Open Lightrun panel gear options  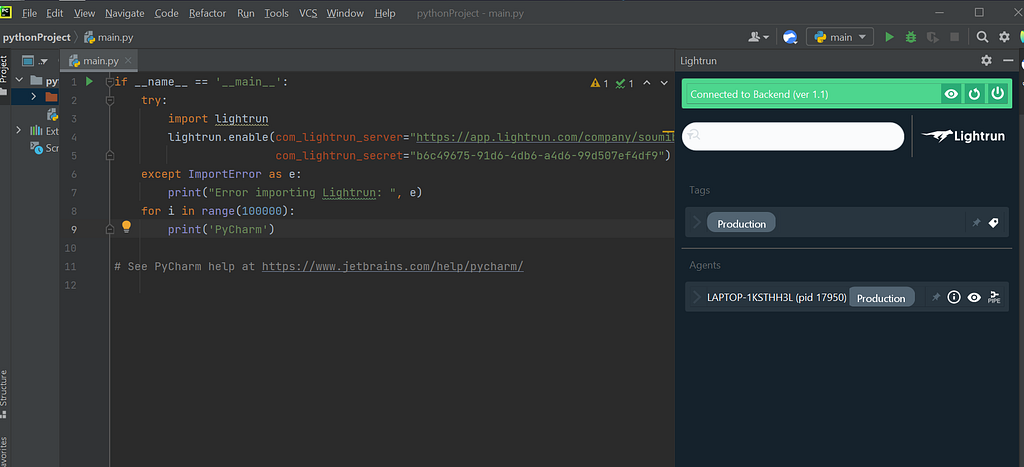click(986, 61)
